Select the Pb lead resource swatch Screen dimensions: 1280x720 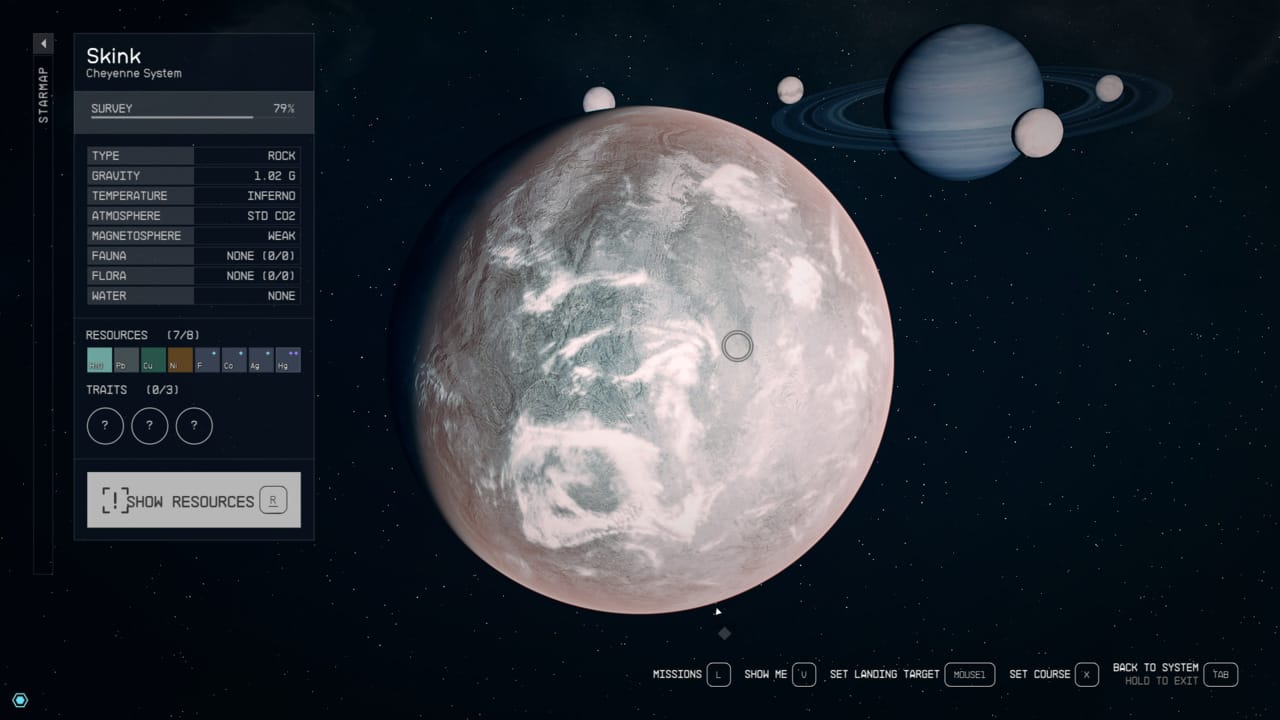[x=126, y=360]
